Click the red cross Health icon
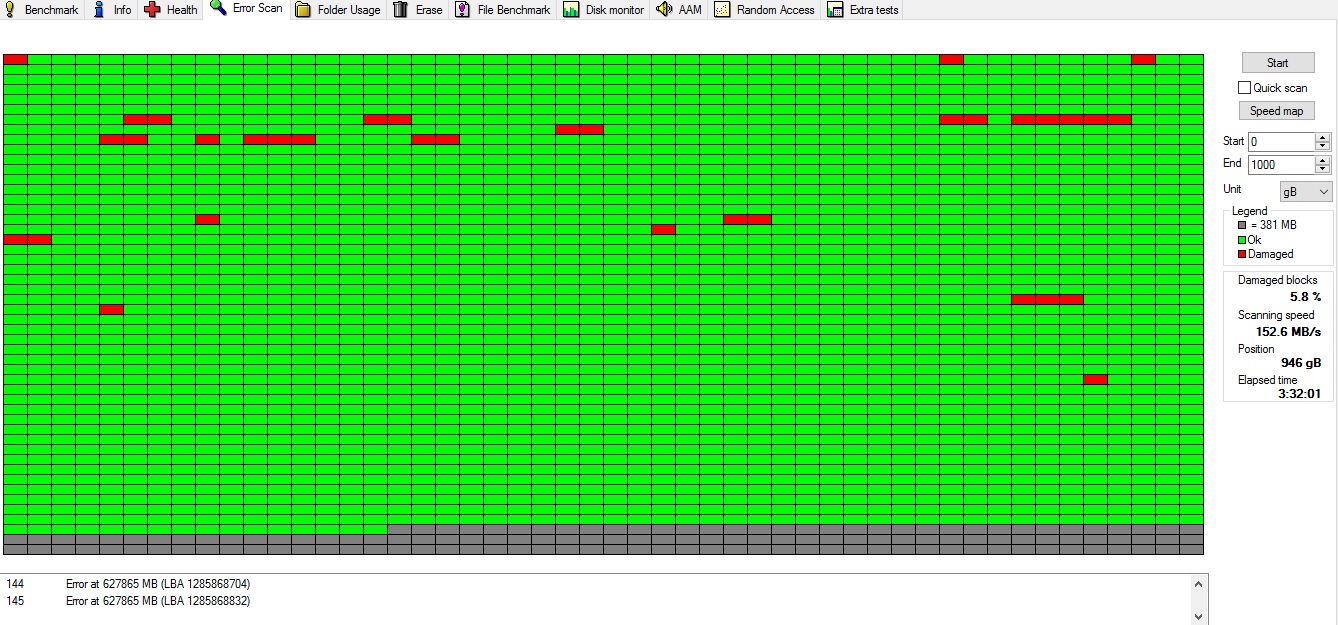This screenshot has height=625, width=1338. 151,10
